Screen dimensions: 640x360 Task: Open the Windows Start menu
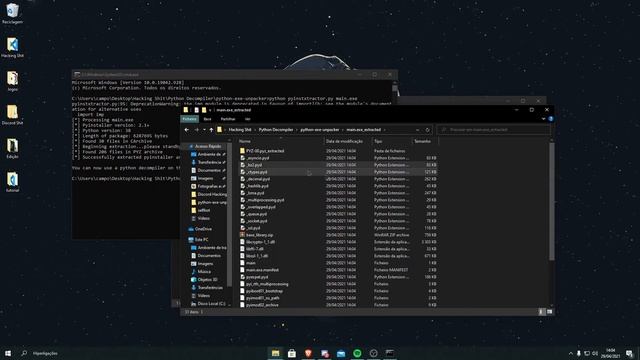[x=7, y=353]
